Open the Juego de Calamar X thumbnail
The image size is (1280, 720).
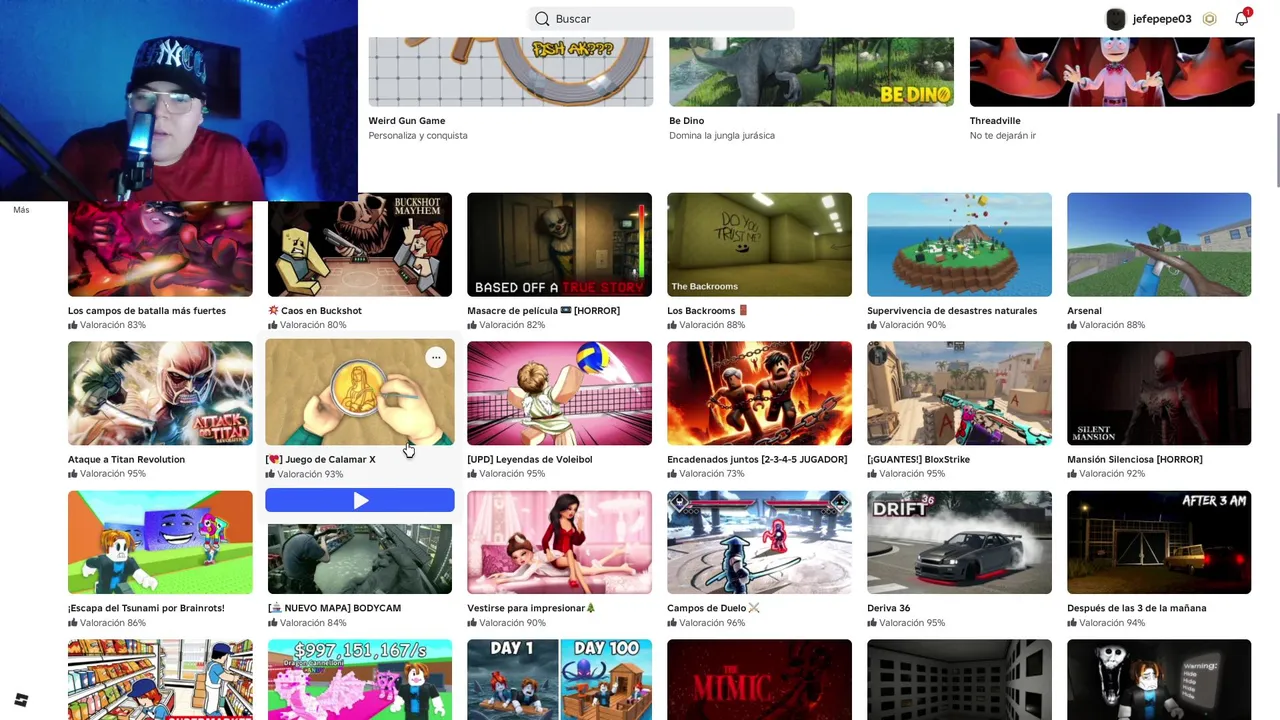coord(360,393)
